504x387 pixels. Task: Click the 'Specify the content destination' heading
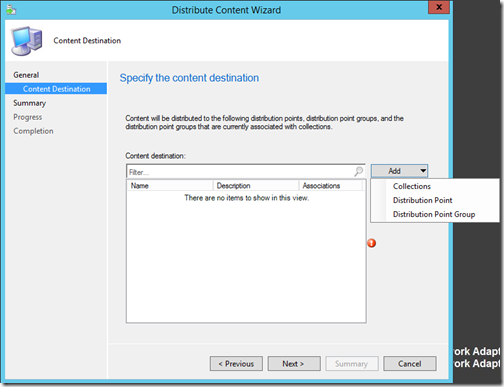(189, 78)
